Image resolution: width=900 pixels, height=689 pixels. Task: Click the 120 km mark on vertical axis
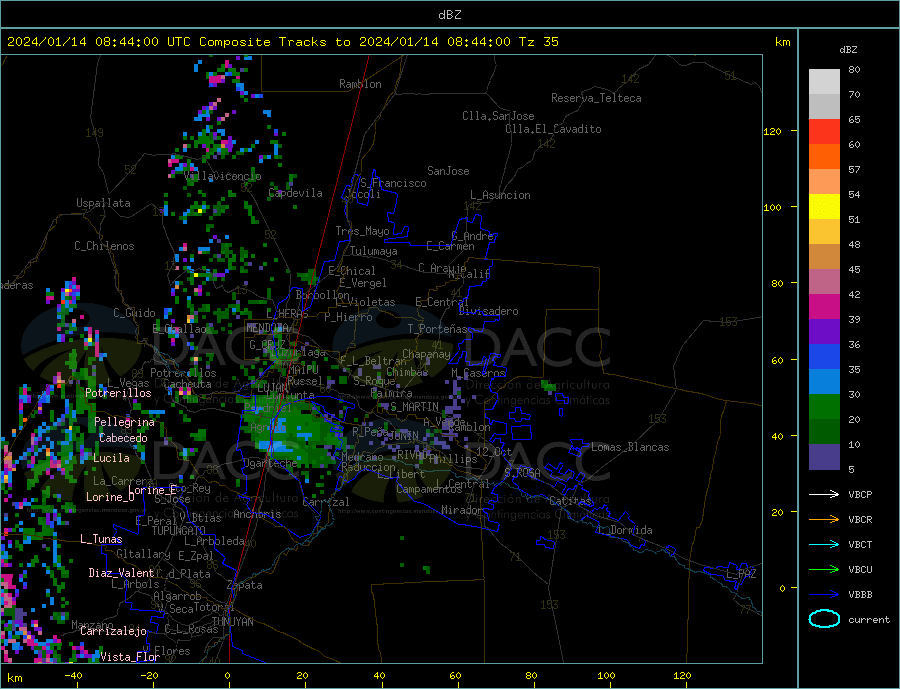(x=773, y=131)
